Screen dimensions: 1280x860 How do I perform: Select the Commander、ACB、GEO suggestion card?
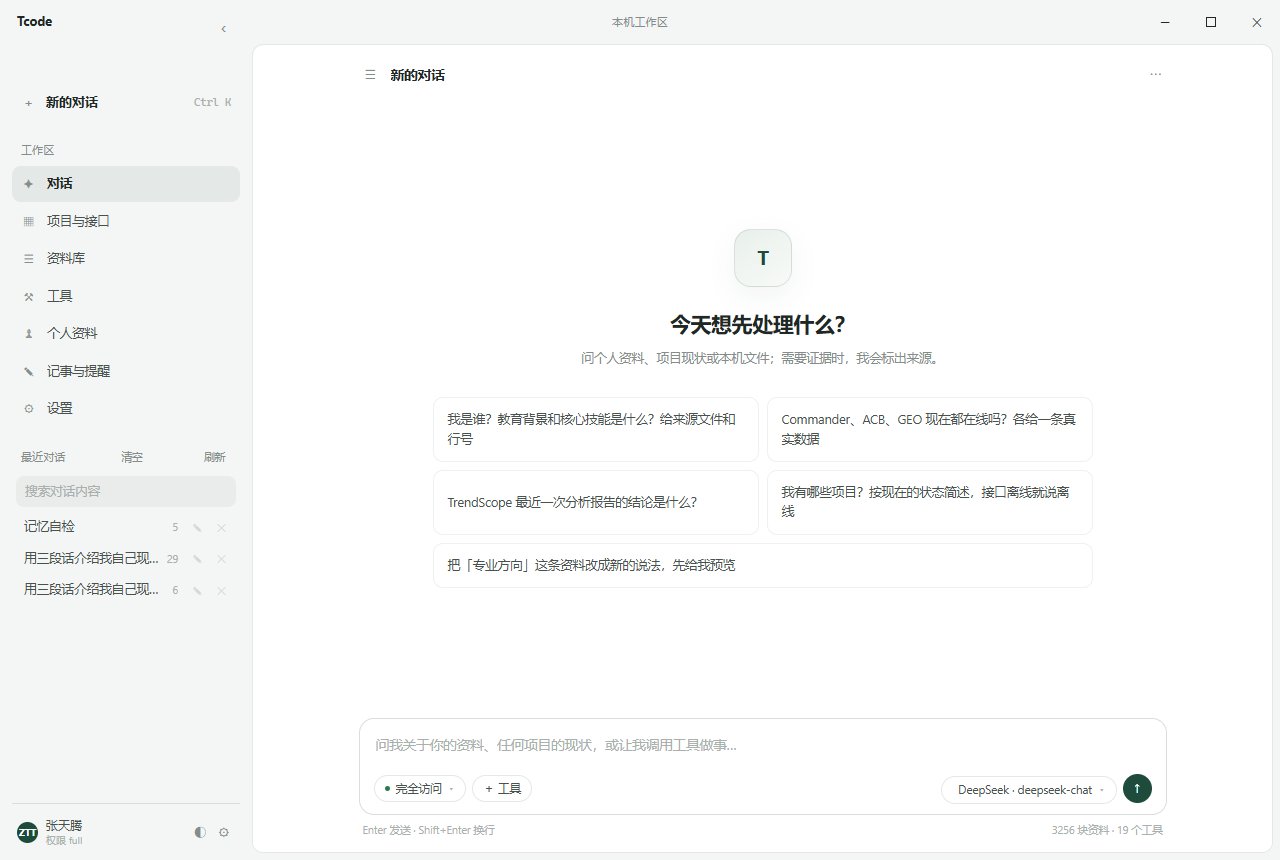coord(930,429)
